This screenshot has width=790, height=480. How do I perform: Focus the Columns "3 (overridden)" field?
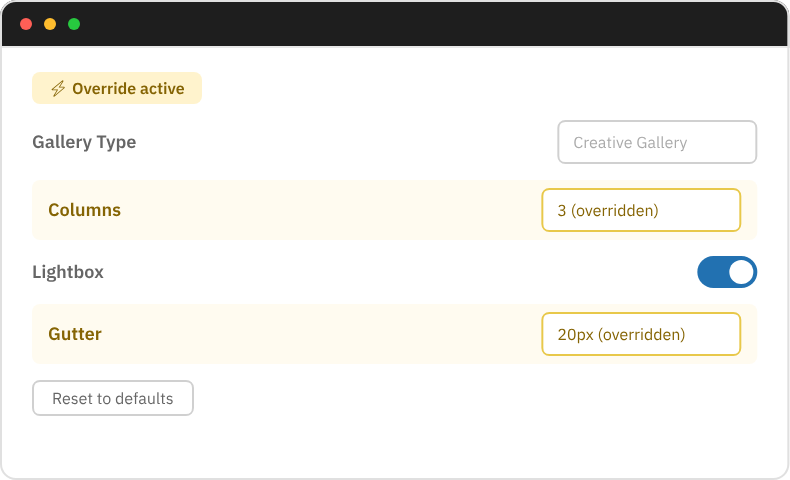tap(640, 210)
